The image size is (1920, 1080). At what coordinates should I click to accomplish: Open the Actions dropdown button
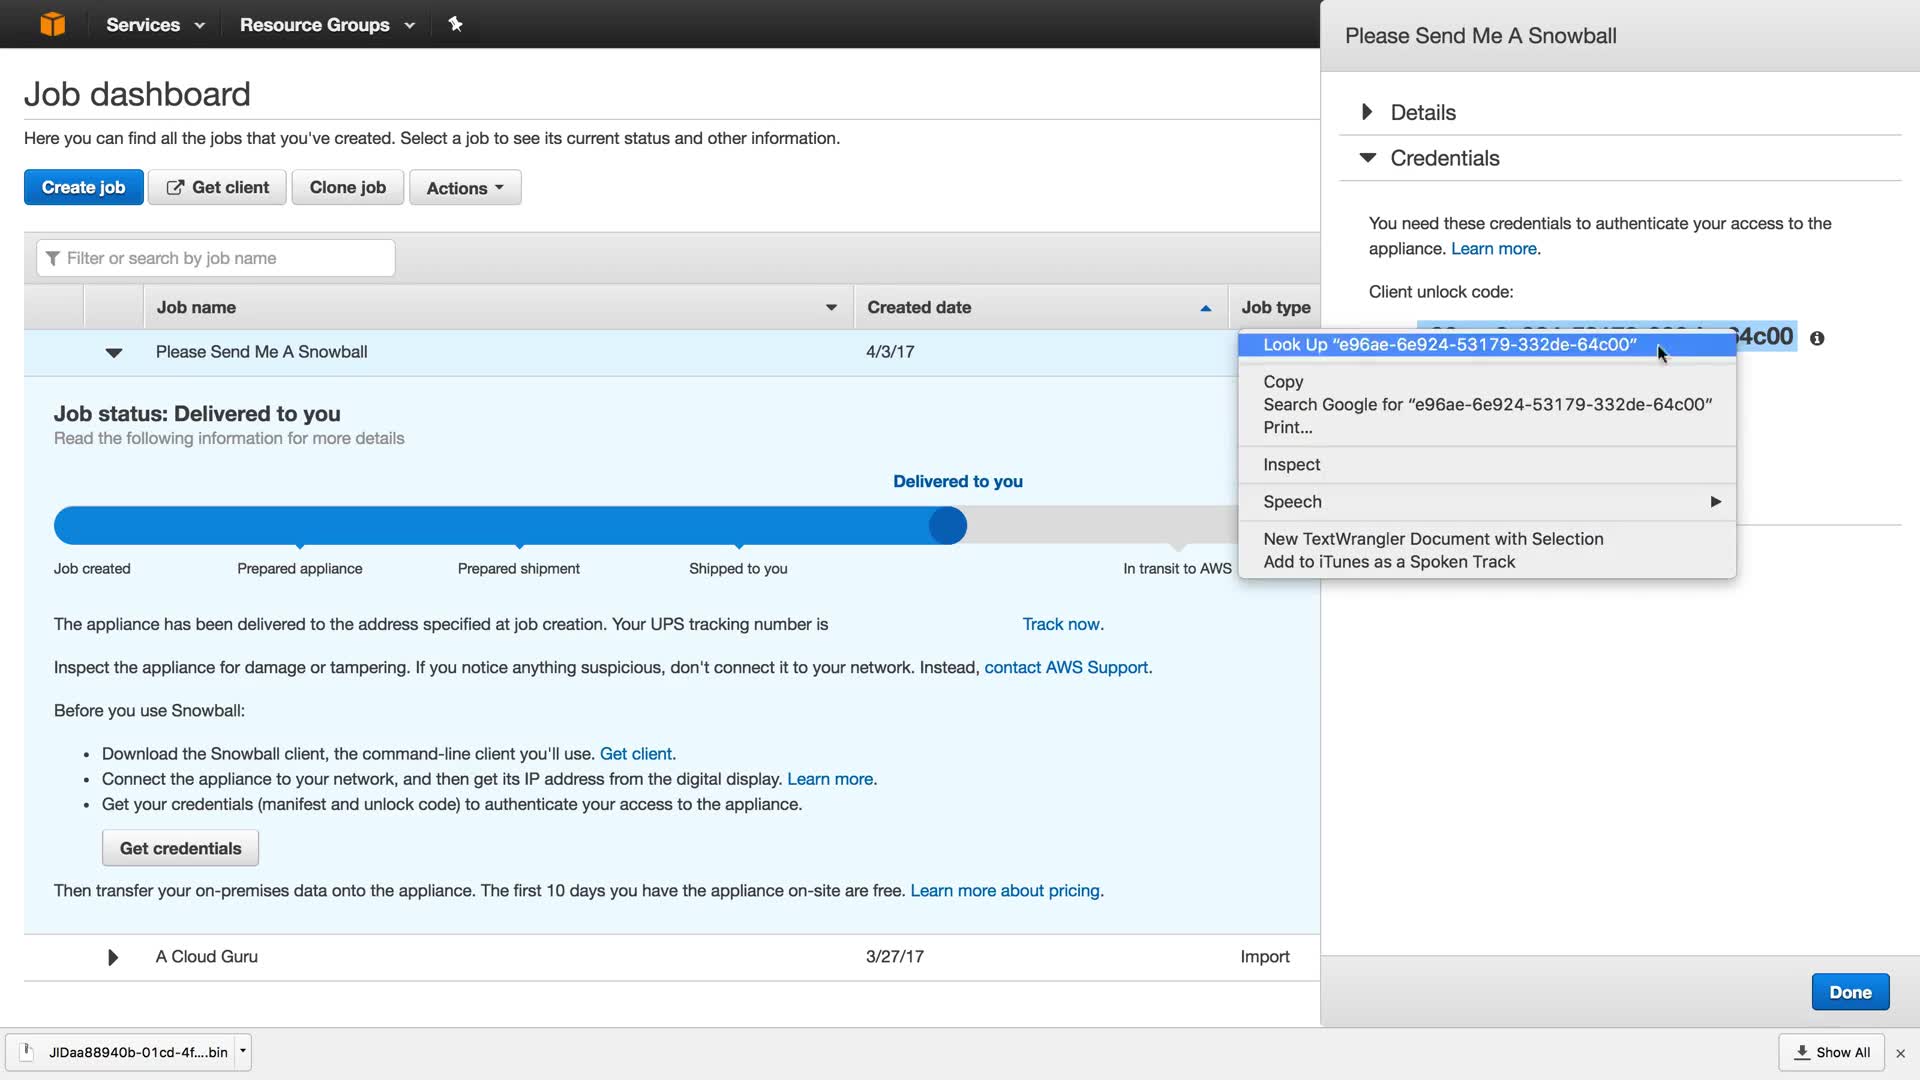click(x=465, y=188)
